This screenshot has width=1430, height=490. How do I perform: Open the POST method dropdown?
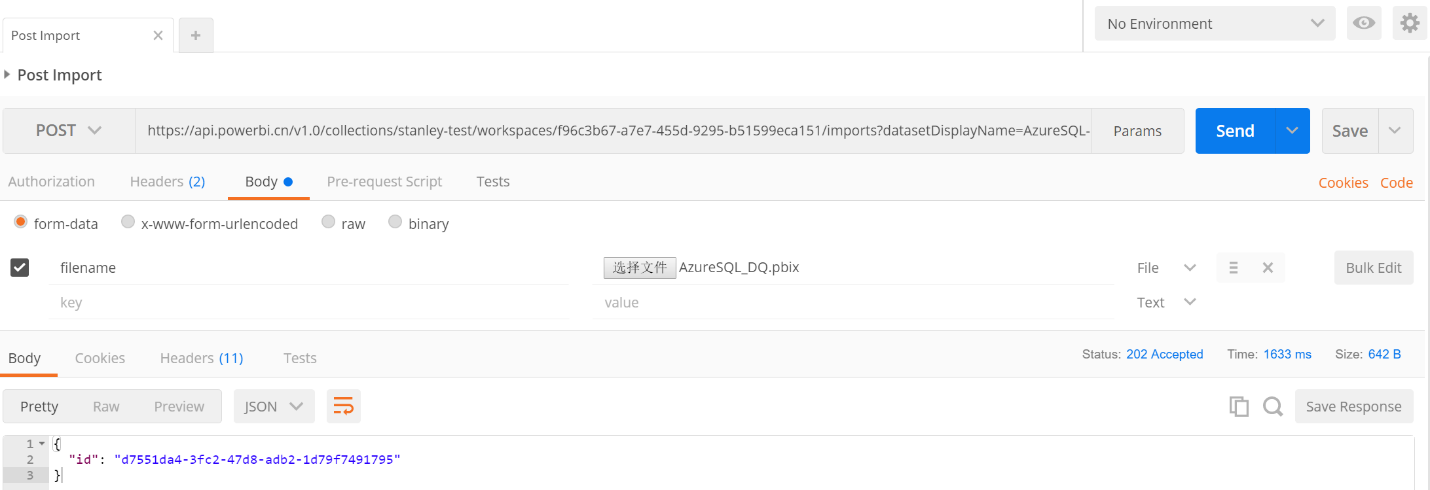[69, 131]
